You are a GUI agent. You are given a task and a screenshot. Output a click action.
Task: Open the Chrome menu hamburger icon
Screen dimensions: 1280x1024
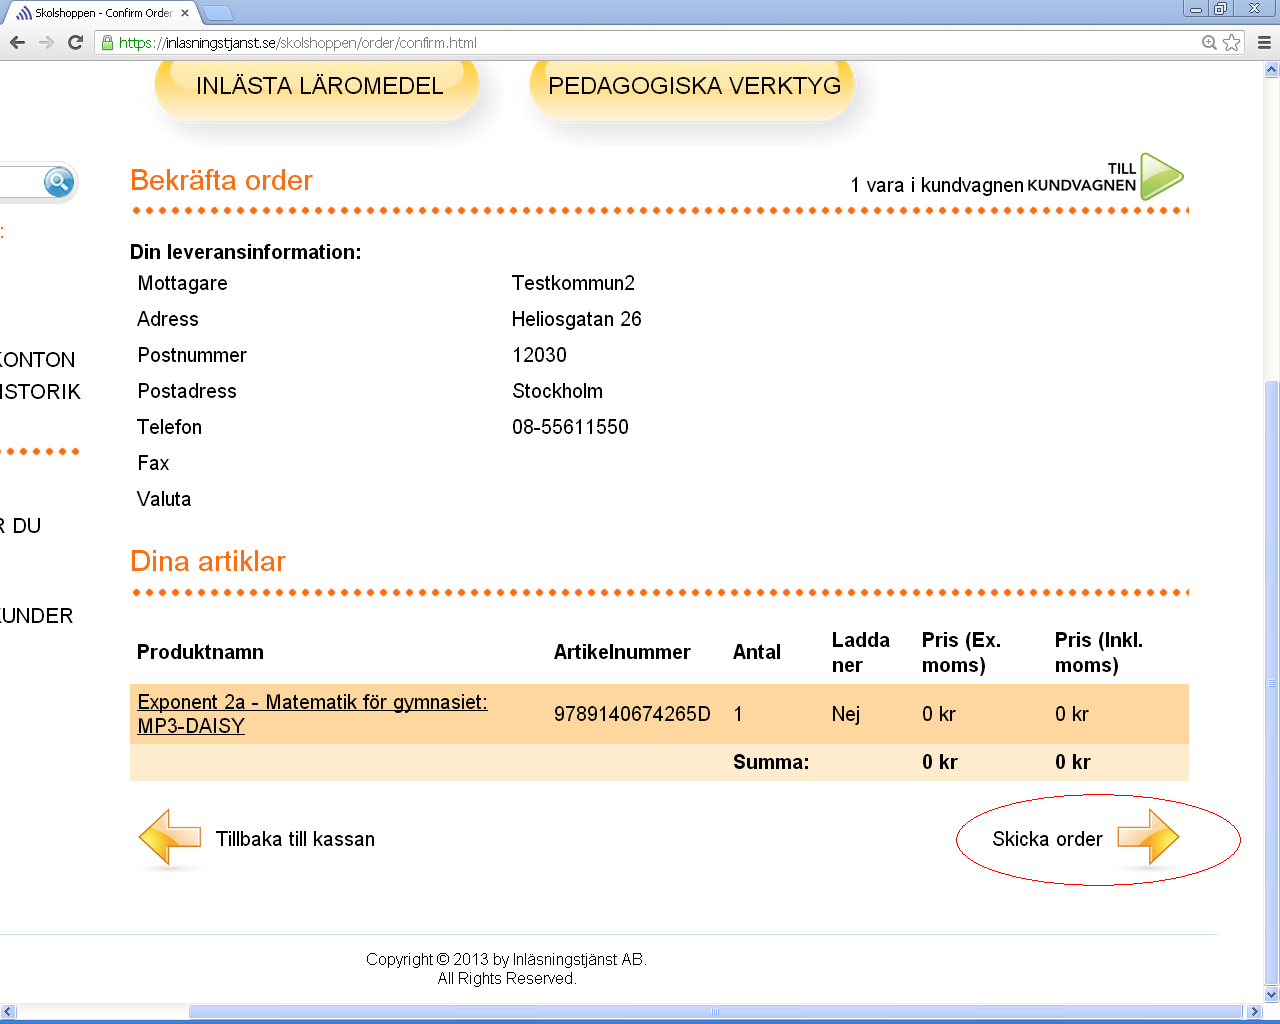pos(1264,42)
